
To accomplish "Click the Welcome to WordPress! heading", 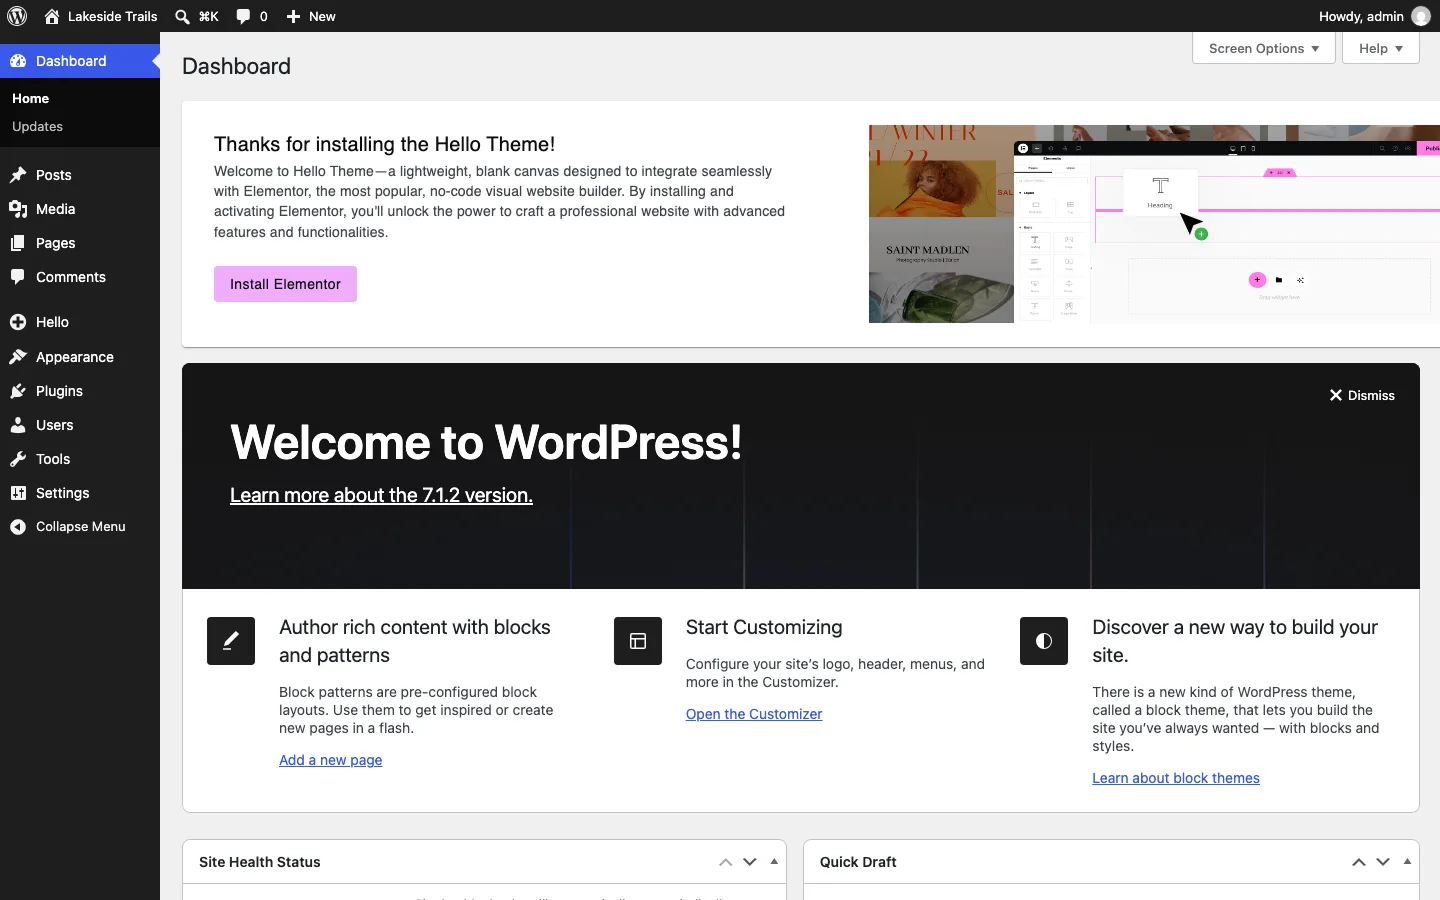I will [x=486, y=442].
